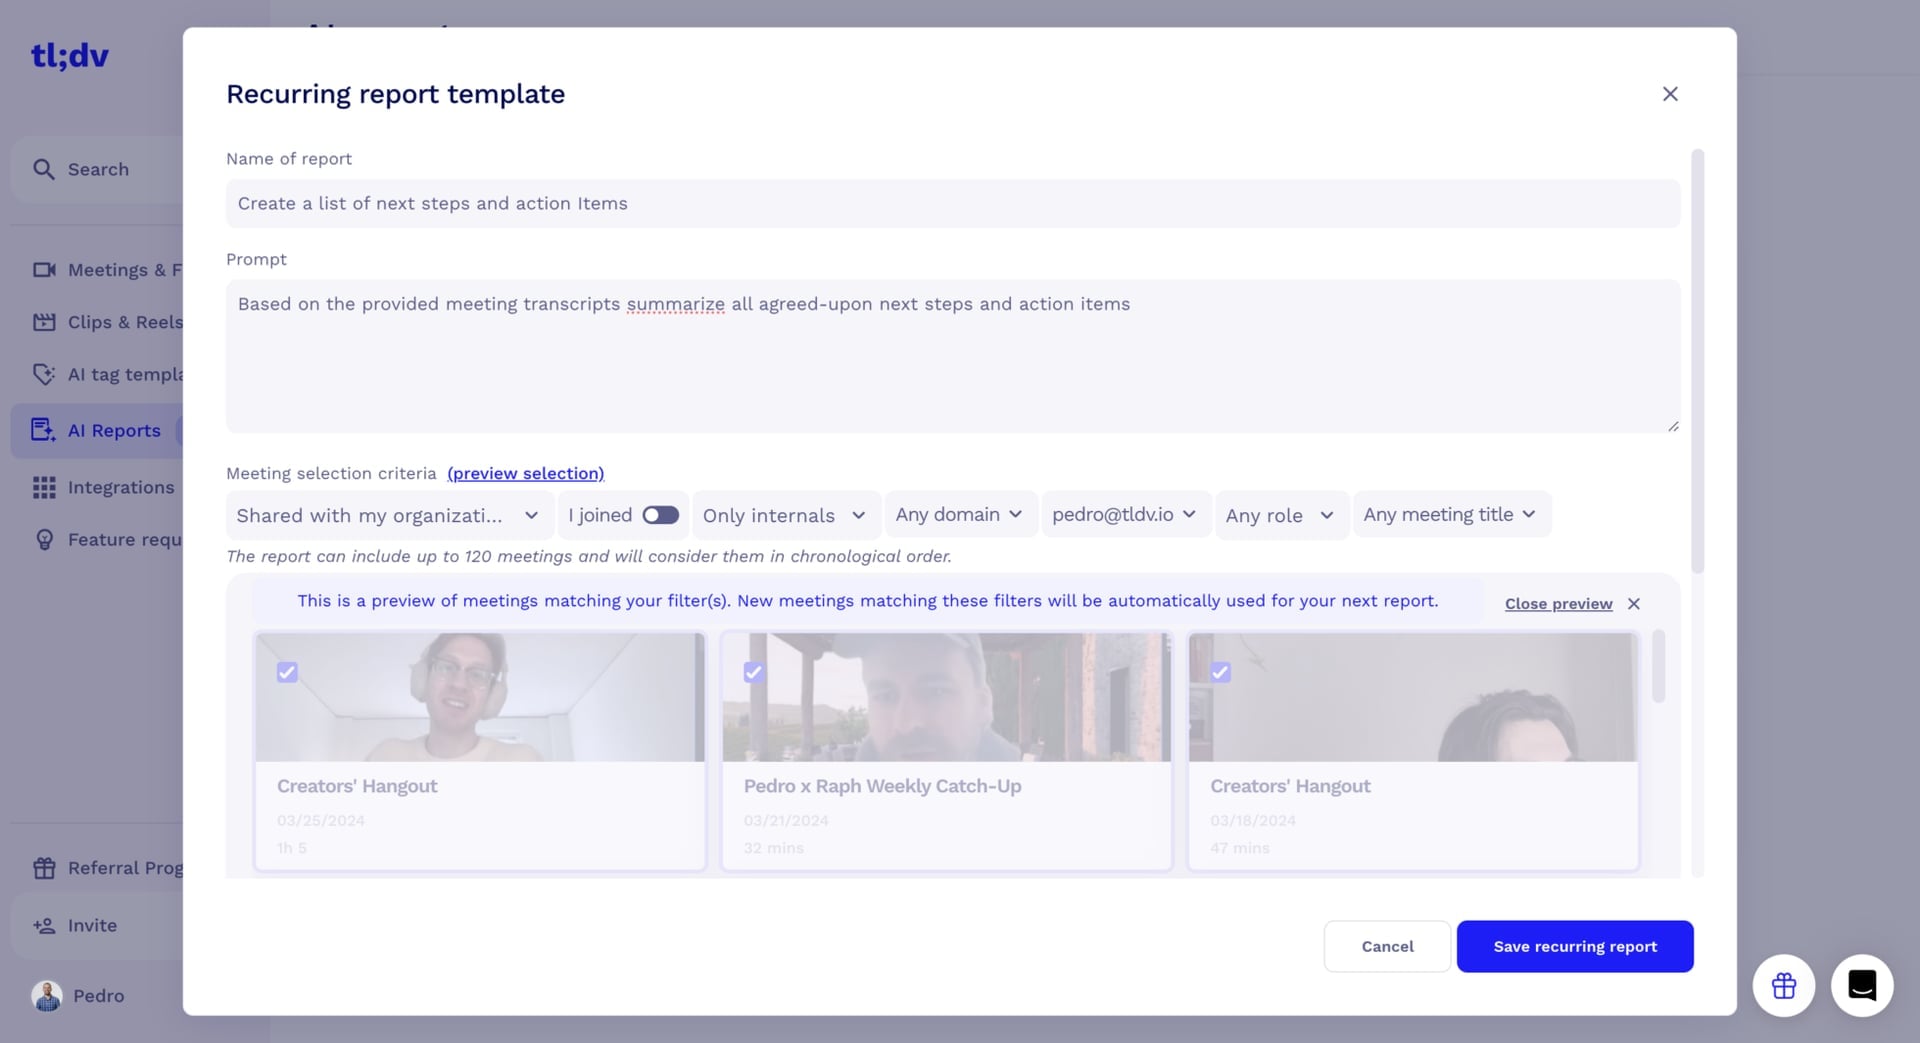1920x1043 pixels.
Task: Open the Shared with my organization dropdown
Action: pyautogui.click(x=389, y=515)
